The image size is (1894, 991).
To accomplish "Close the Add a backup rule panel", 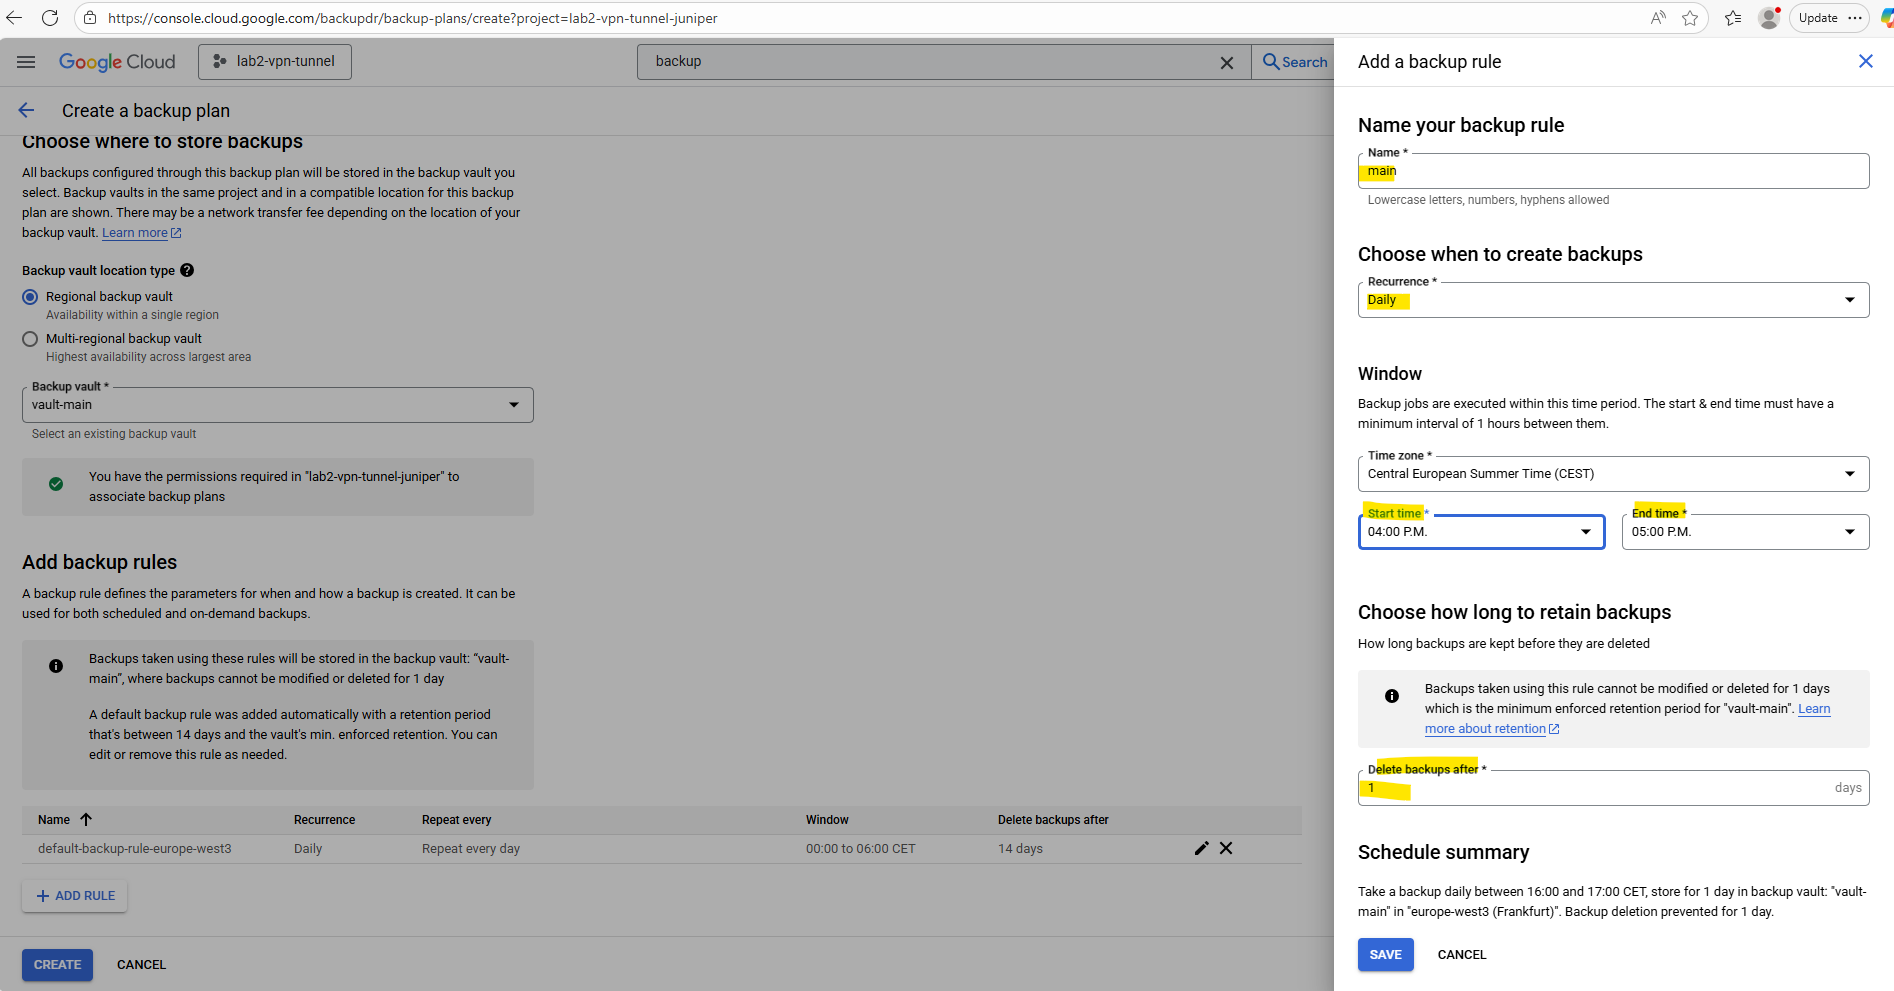I will click(x=1866, y=61).
